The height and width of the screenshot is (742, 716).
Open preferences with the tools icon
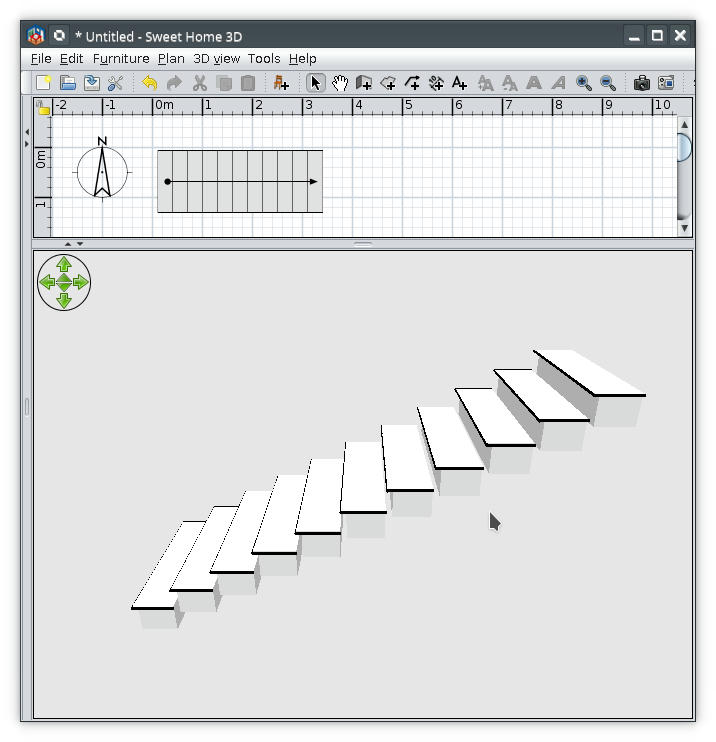click(115, 83)
